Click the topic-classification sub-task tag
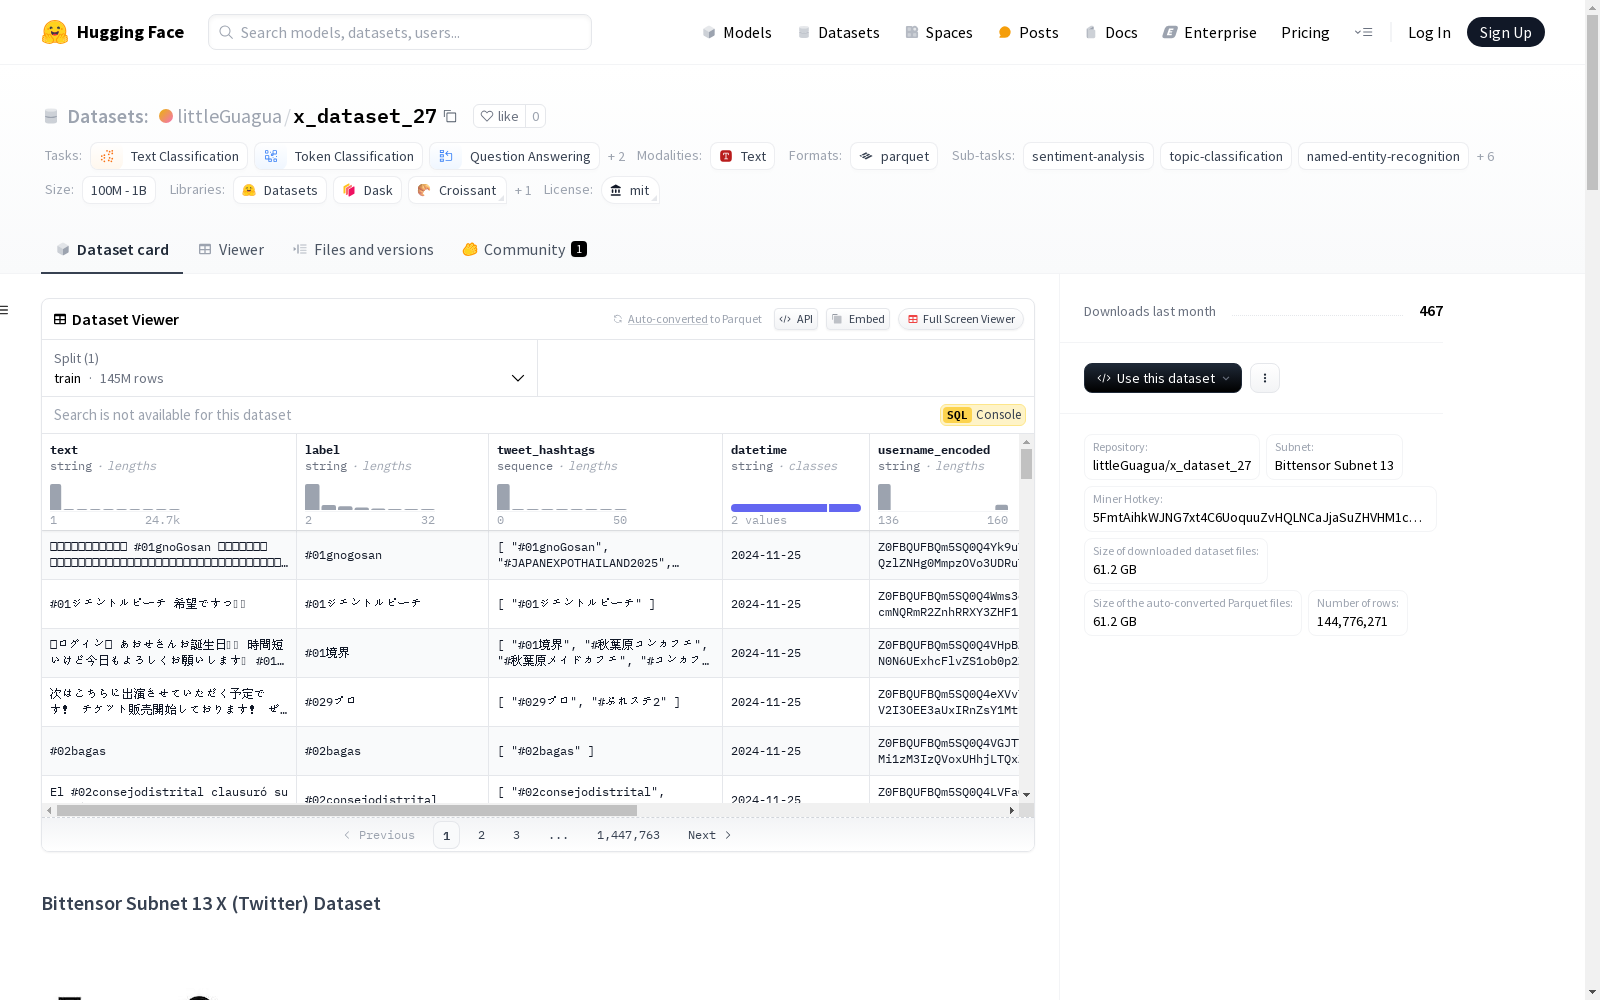The width and height of the screenshot is (1600, 1000). (x=1225, y=156)
